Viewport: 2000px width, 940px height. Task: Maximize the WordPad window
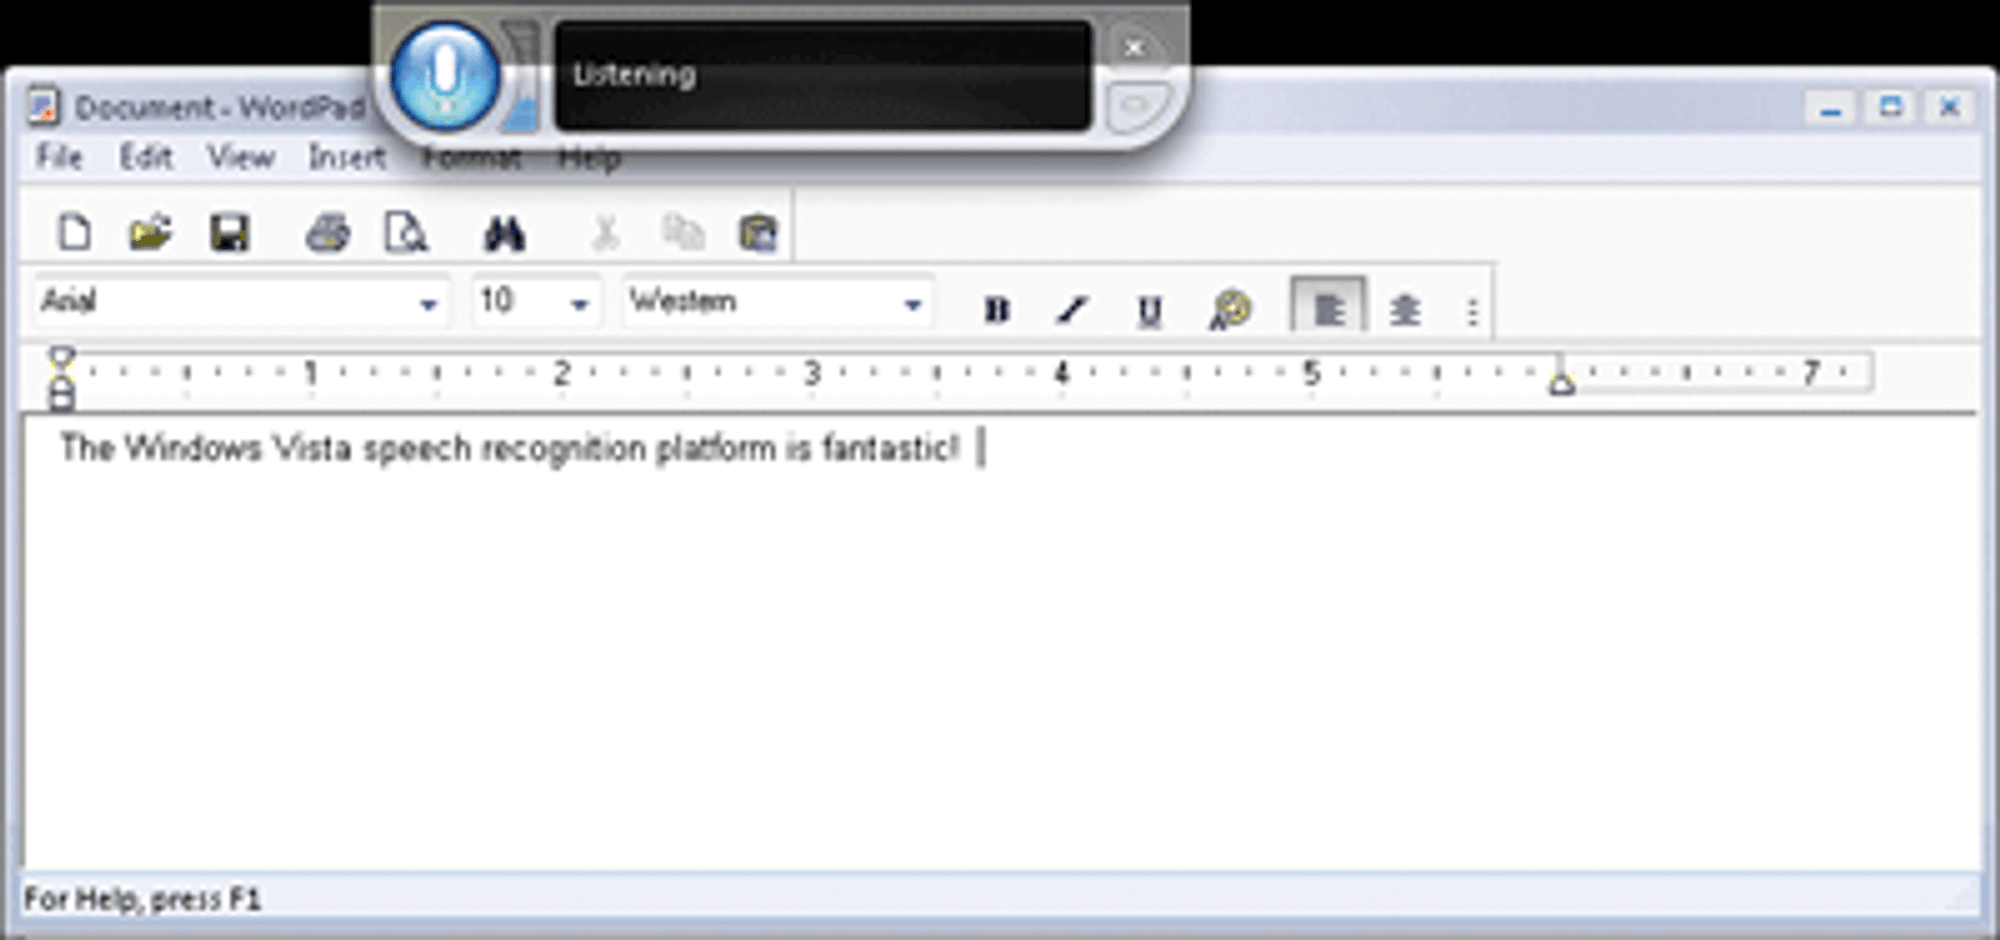[x=1890, y=108]
